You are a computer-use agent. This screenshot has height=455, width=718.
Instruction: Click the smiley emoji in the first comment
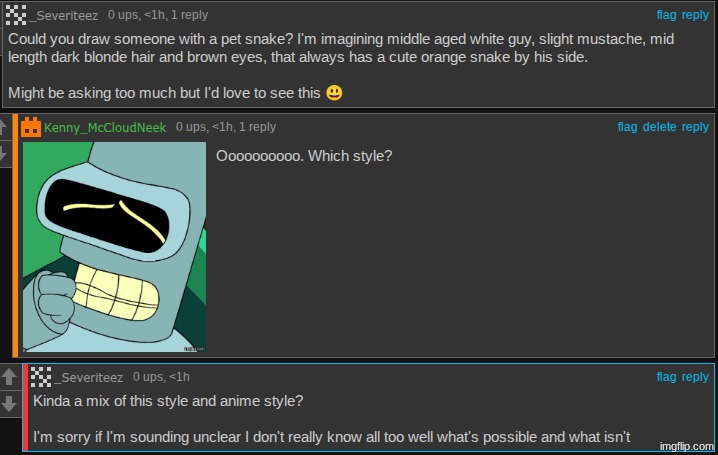click(334, 93)
